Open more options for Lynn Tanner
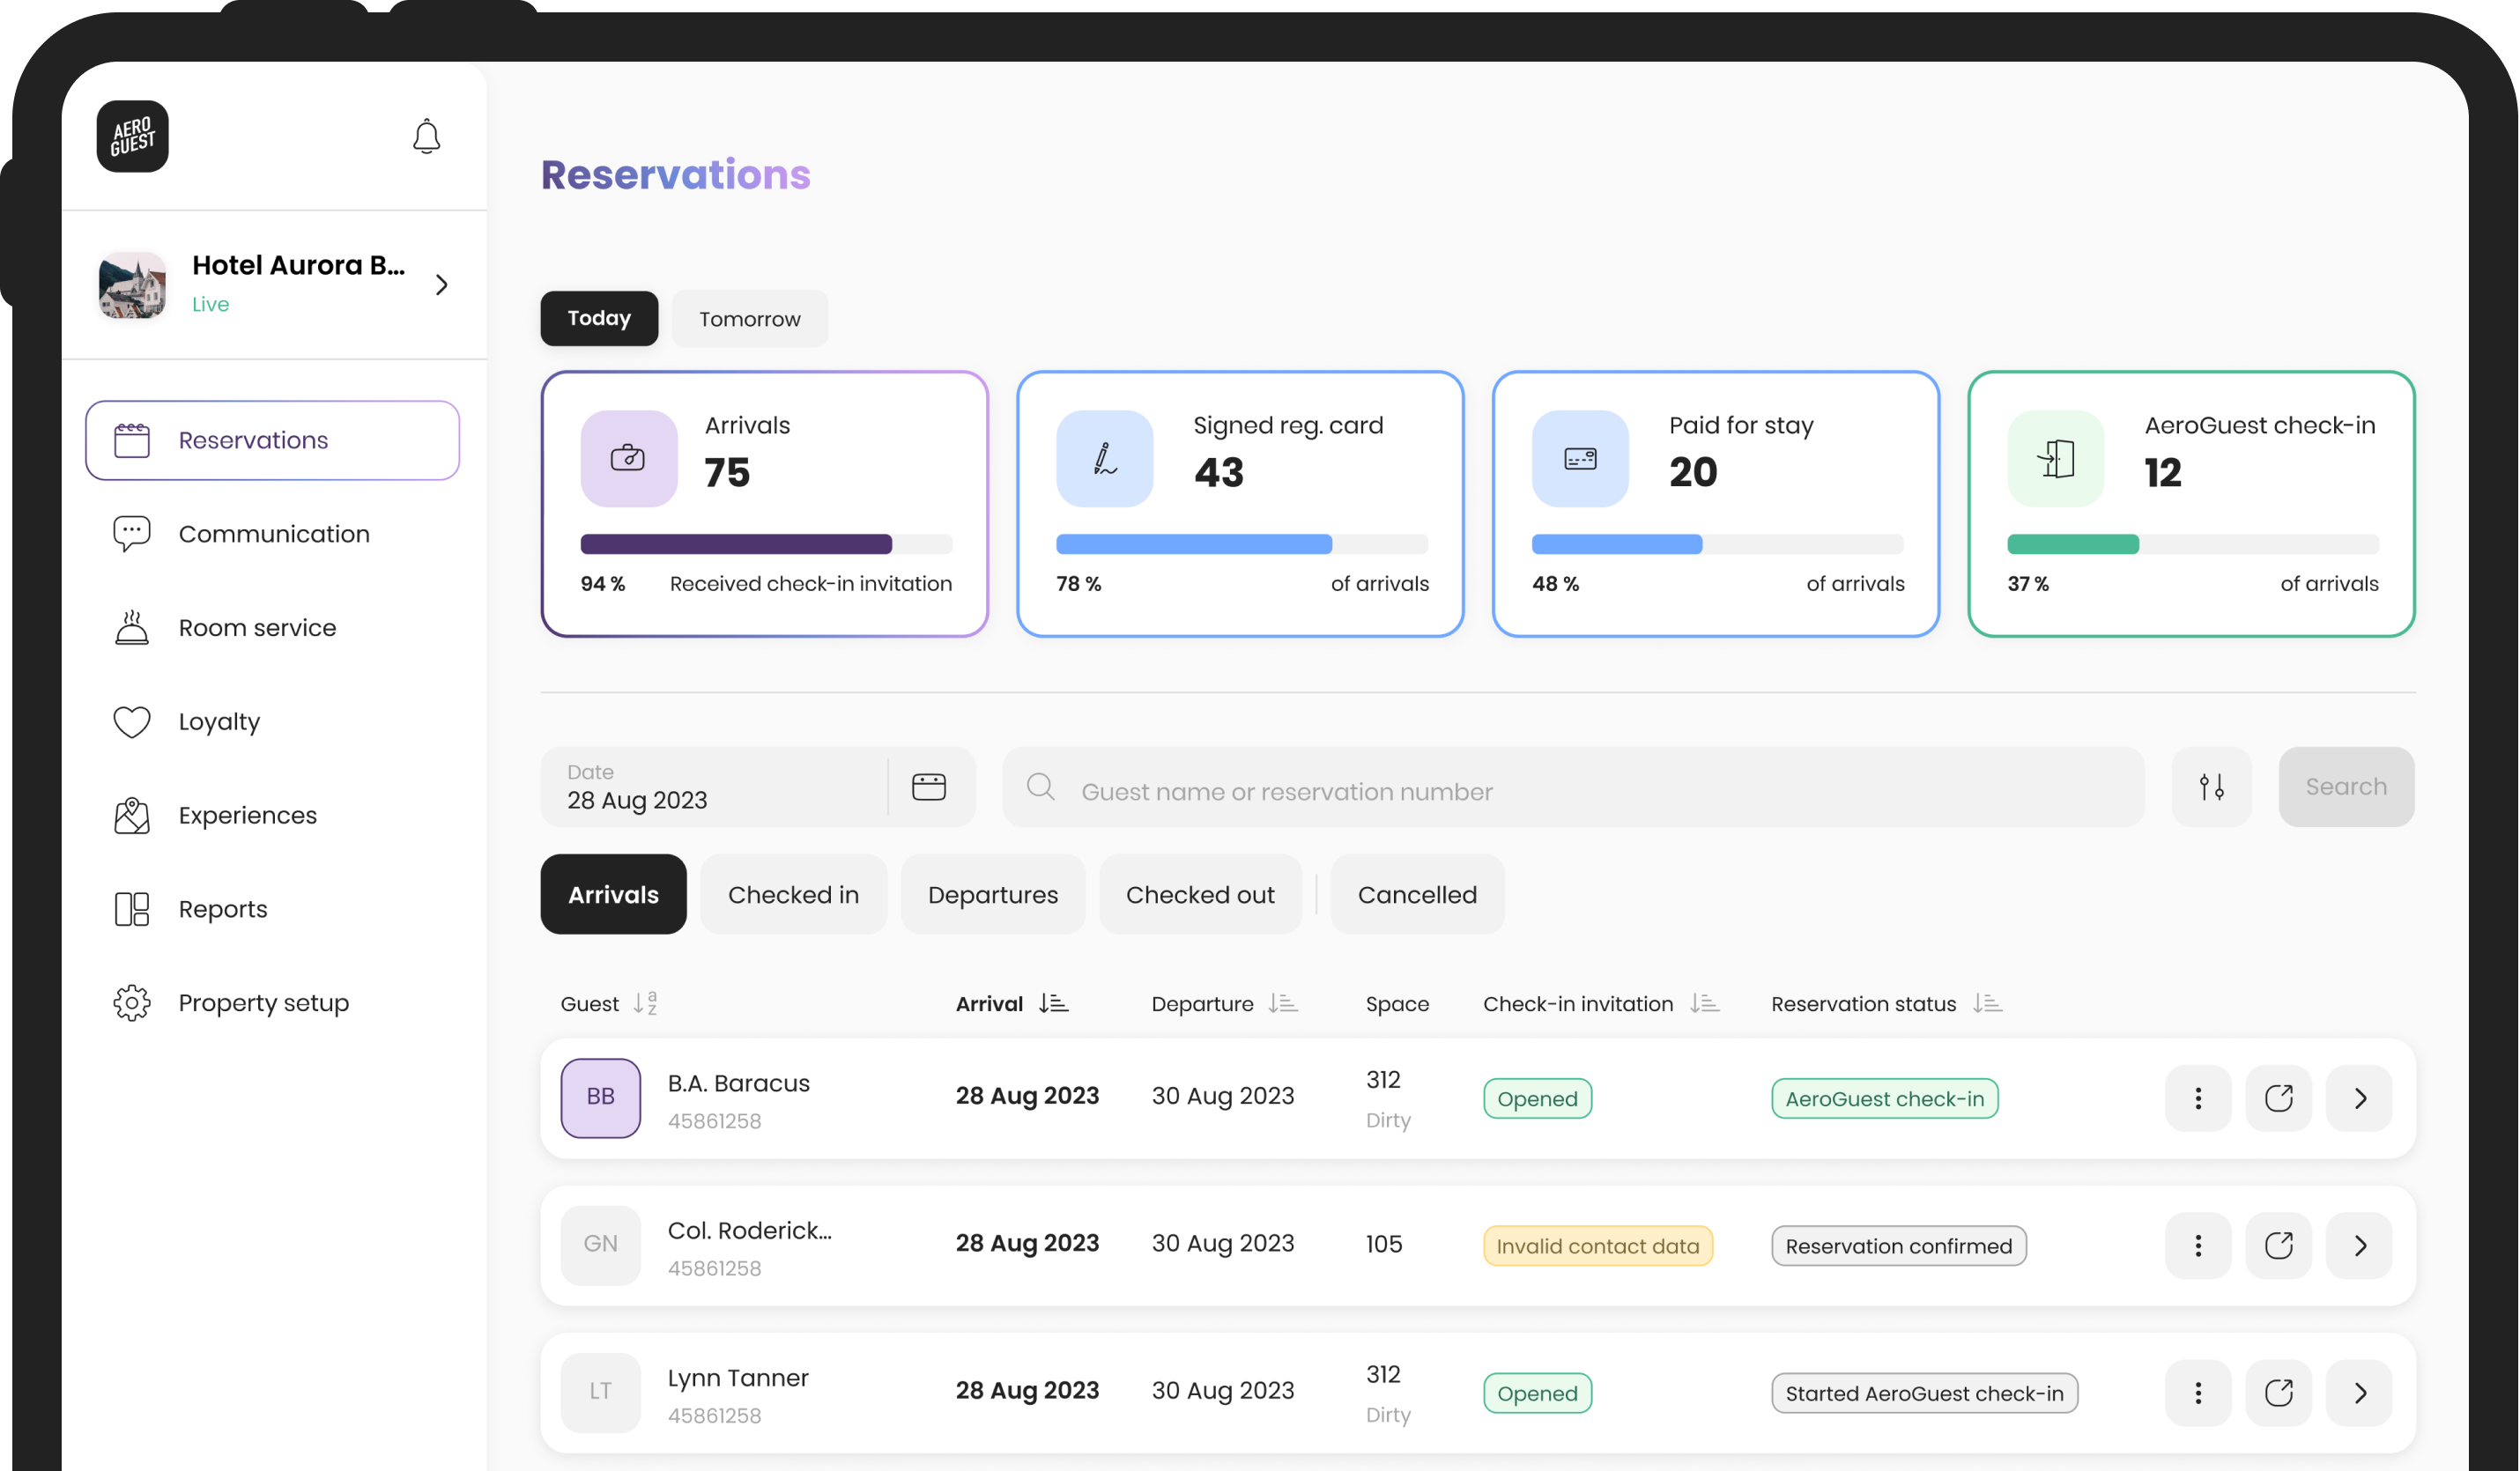This screenshot has width=2520, height=1471. coord(2197,1393)
